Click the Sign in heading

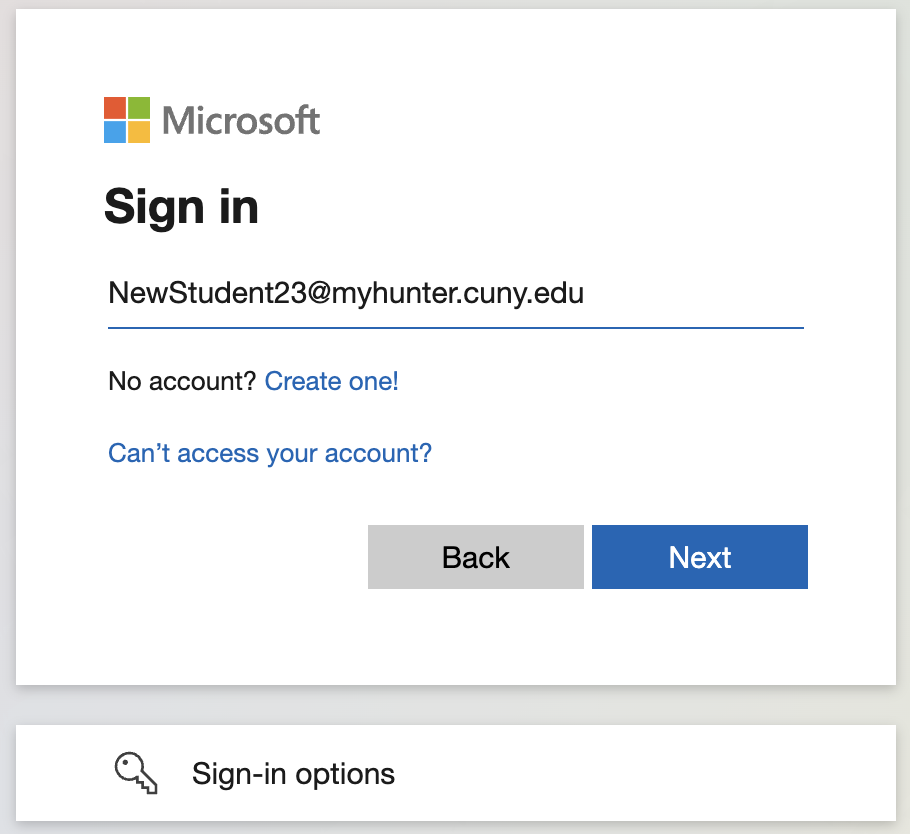click(181, 207)
